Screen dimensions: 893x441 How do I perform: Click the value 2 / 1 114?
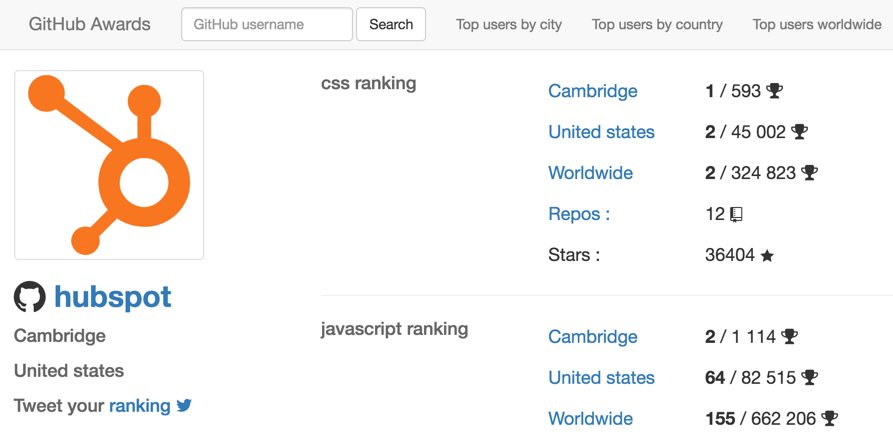(740, 337)
